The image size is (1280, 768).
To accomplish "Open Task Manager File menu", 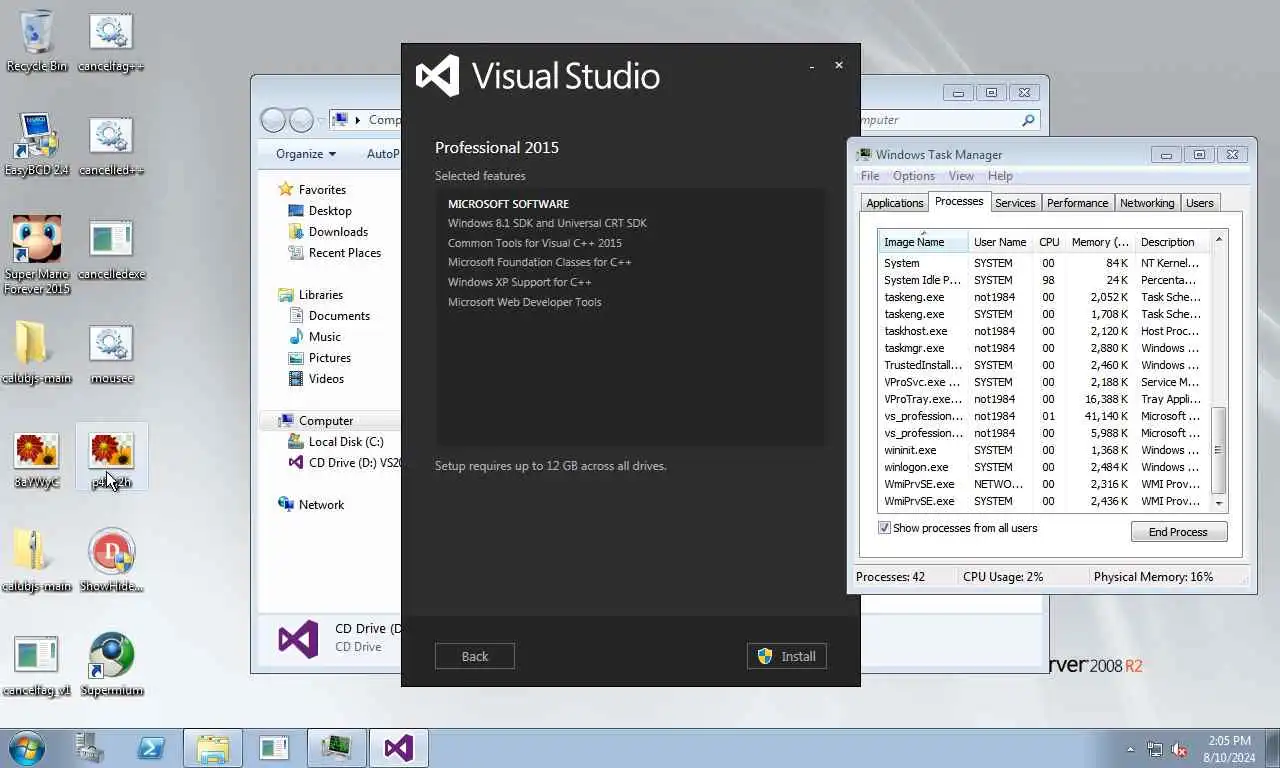I will tap(870, 176).
